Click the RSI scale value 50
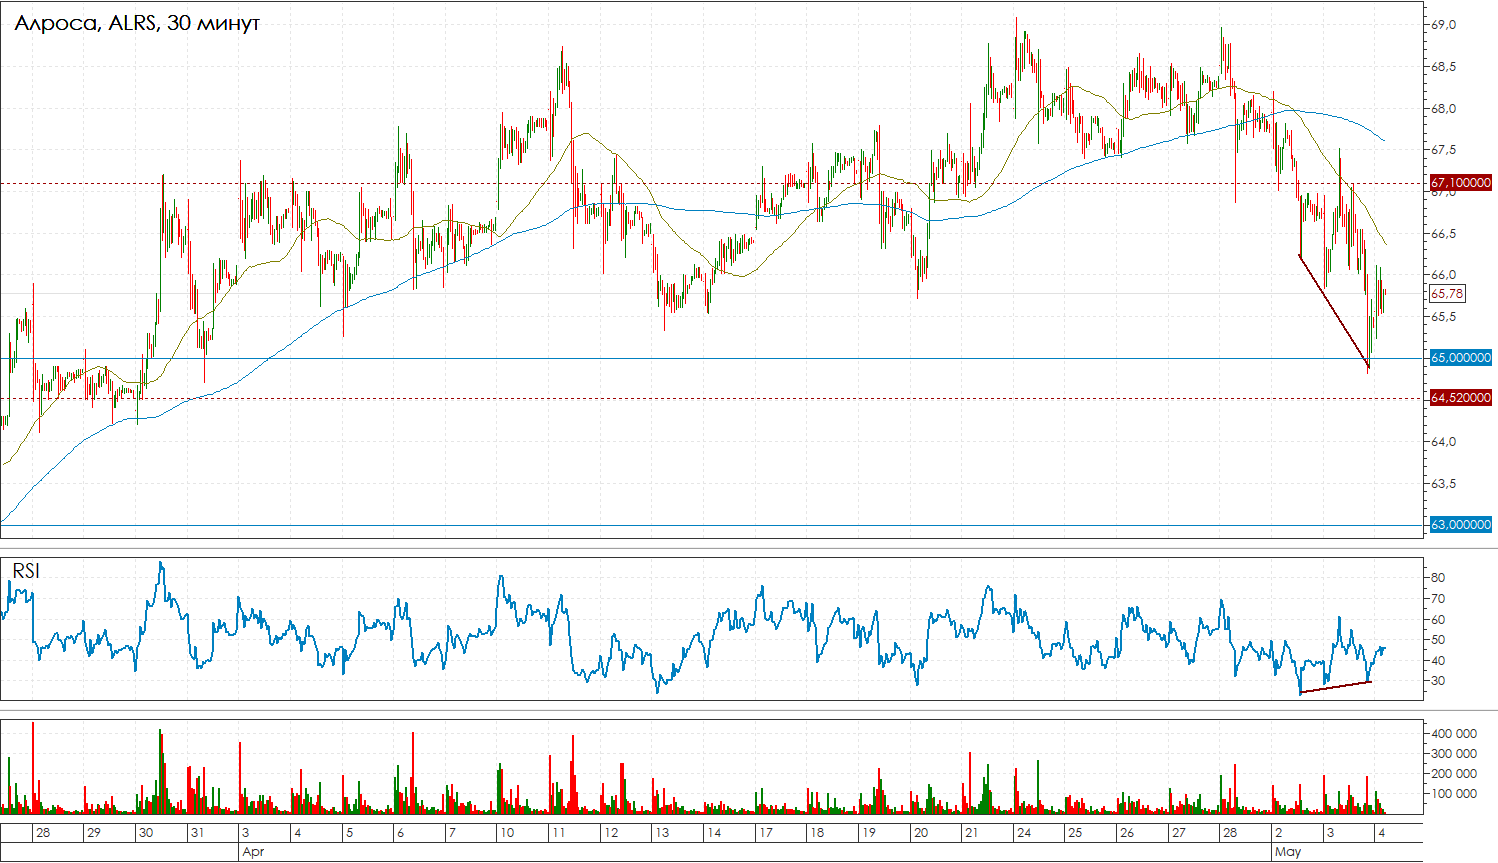The image size is (1498, 863). point(1438,640)
